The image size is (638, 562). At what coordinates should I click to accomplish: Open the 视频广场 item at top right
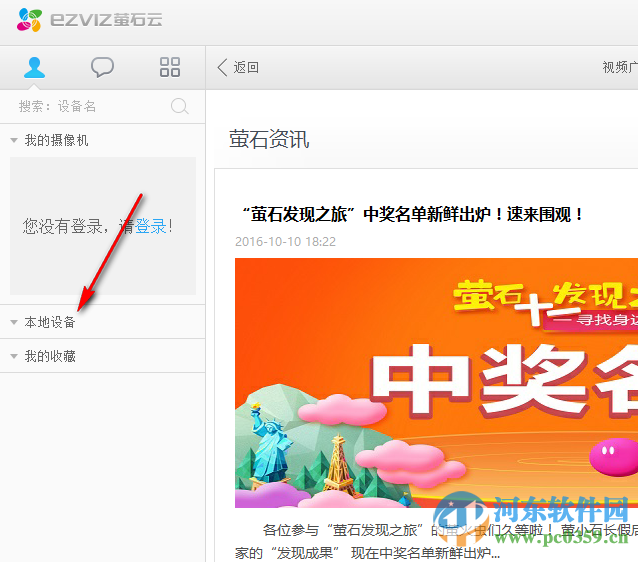pyautogui.click(x=620, y=68)
